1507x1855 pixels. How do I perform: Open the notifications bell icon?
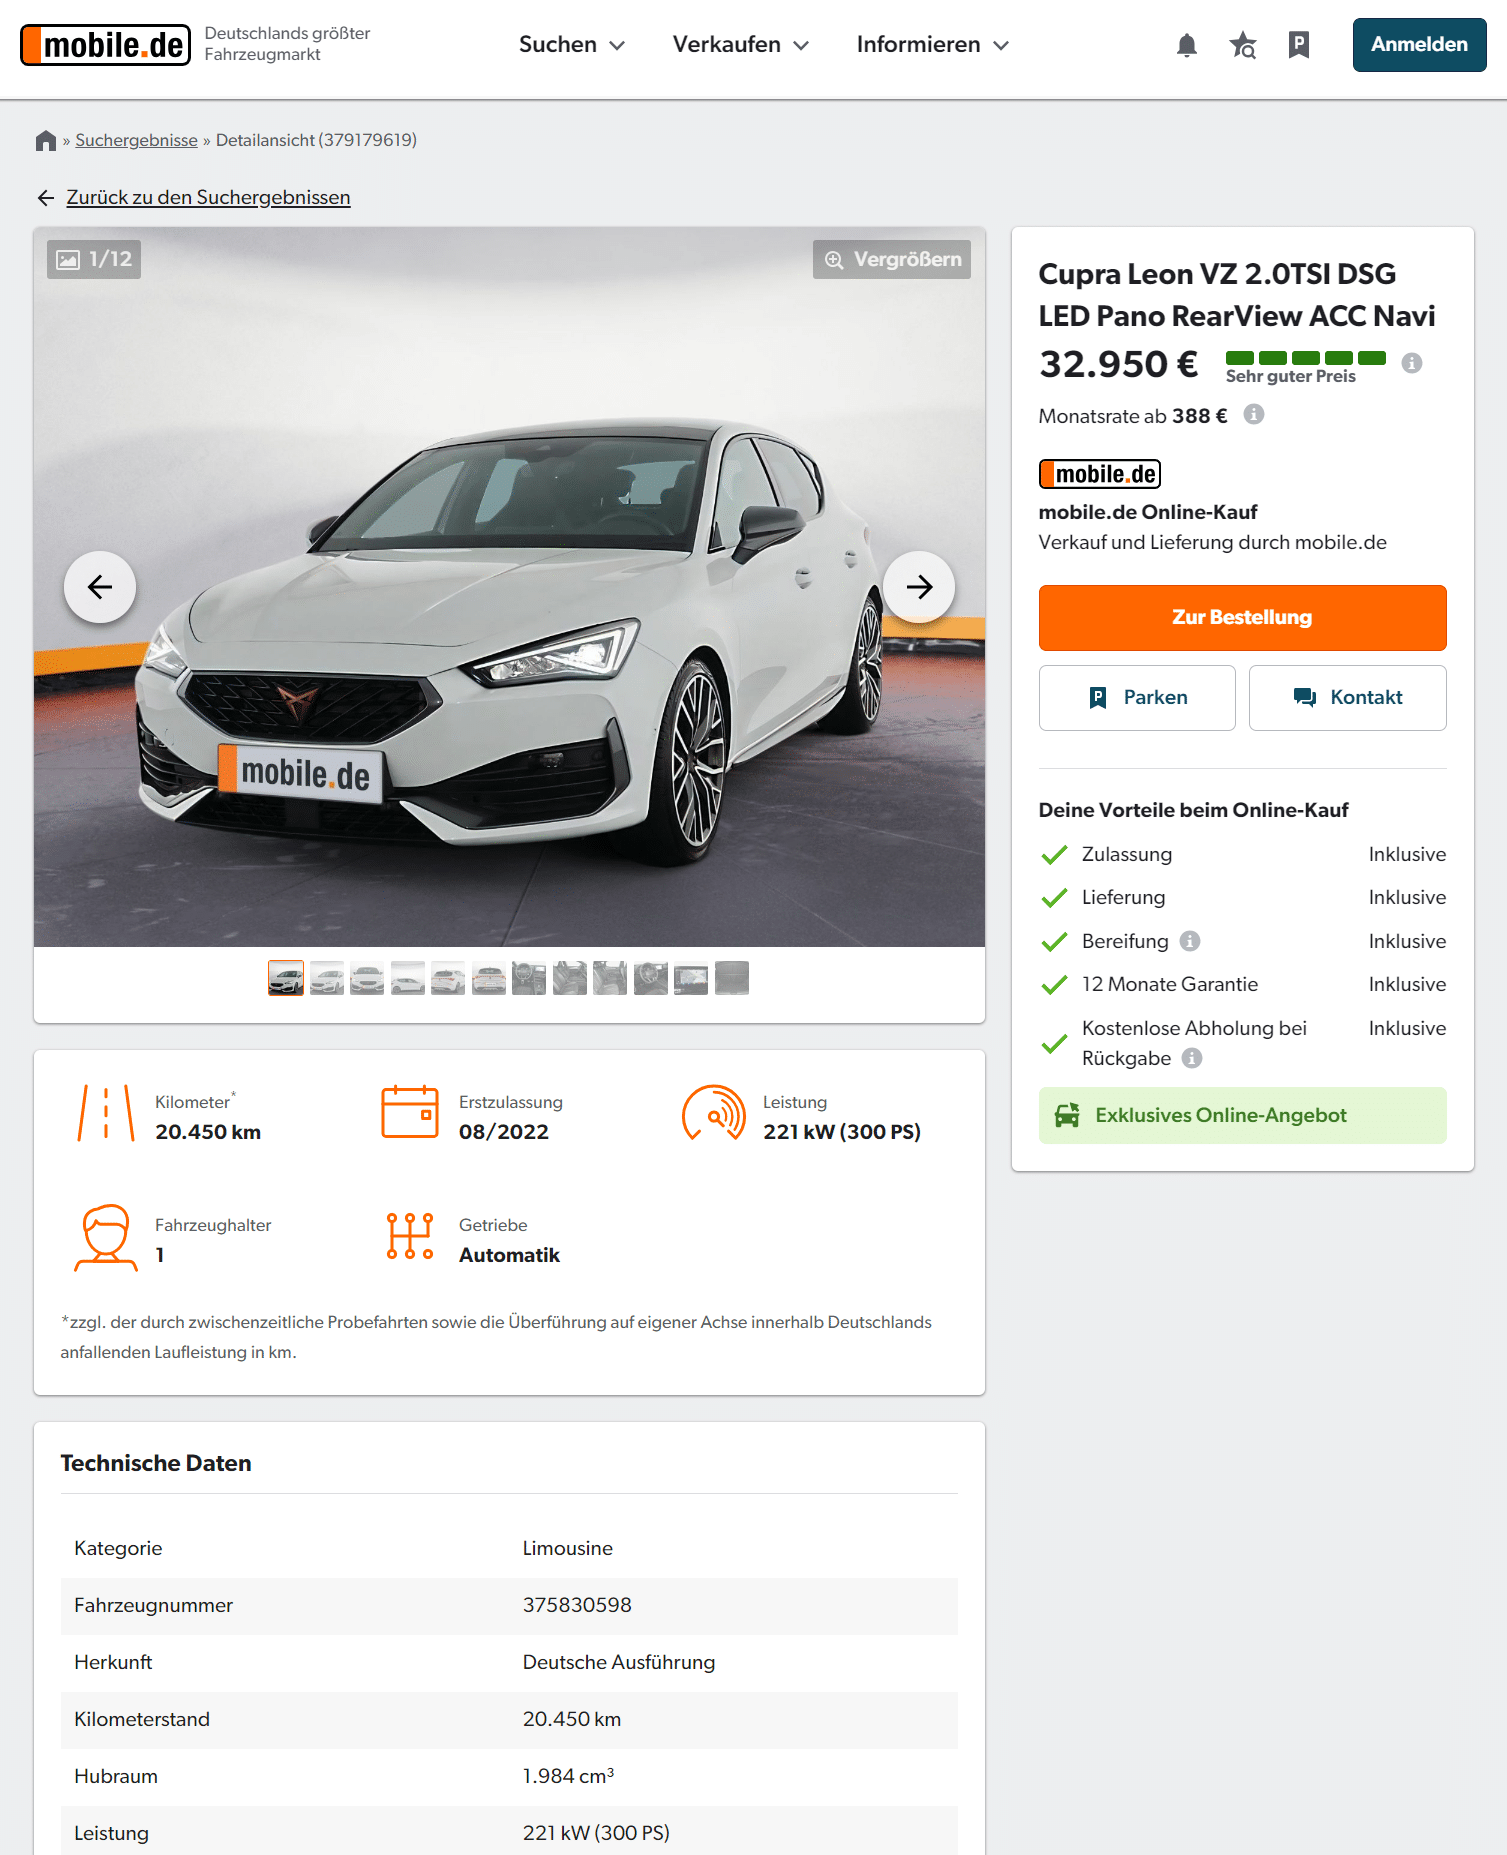click(x=1187, y=45)
